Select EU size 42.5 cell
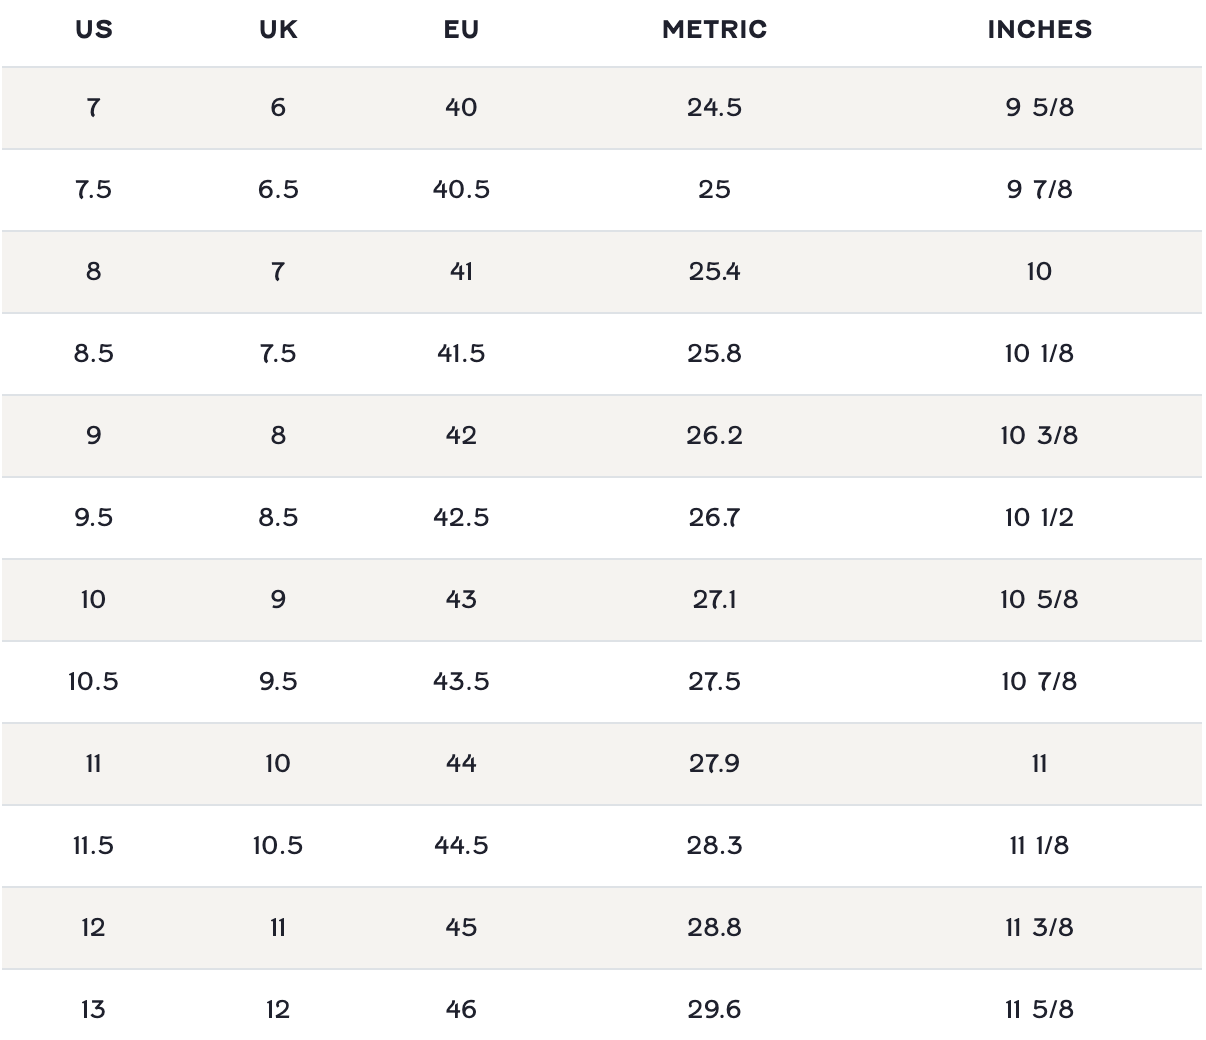Image resolution: width=1206 pixels, height=1040 pixels. pyautogui.click(x=461, y=517)
